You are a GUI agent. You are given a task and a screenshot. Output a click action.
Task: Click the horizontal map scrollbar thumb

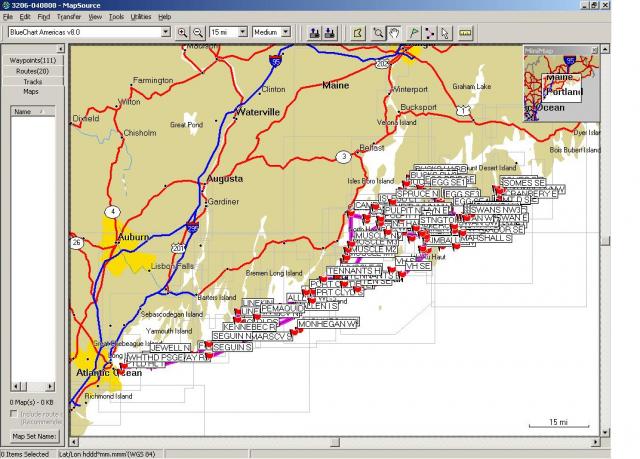tap(335, 442)
